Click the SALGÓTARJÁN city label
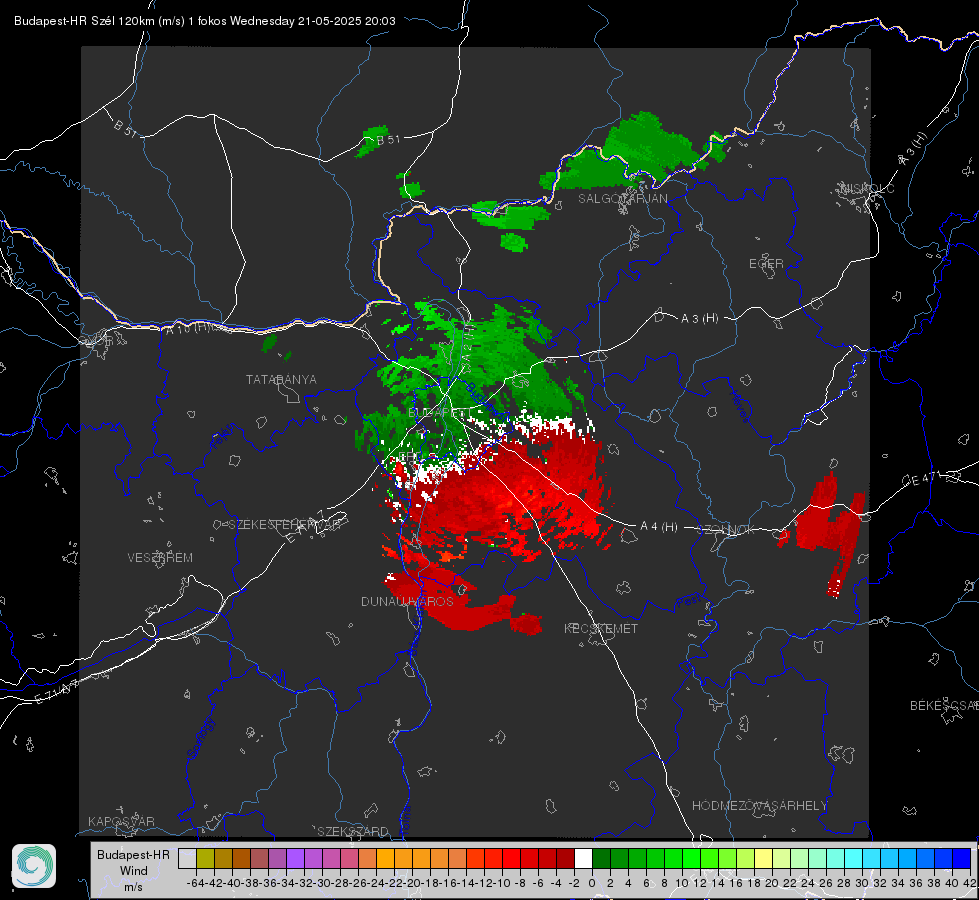The height and width of the screenshot is (900, 979). pos(622,199)
